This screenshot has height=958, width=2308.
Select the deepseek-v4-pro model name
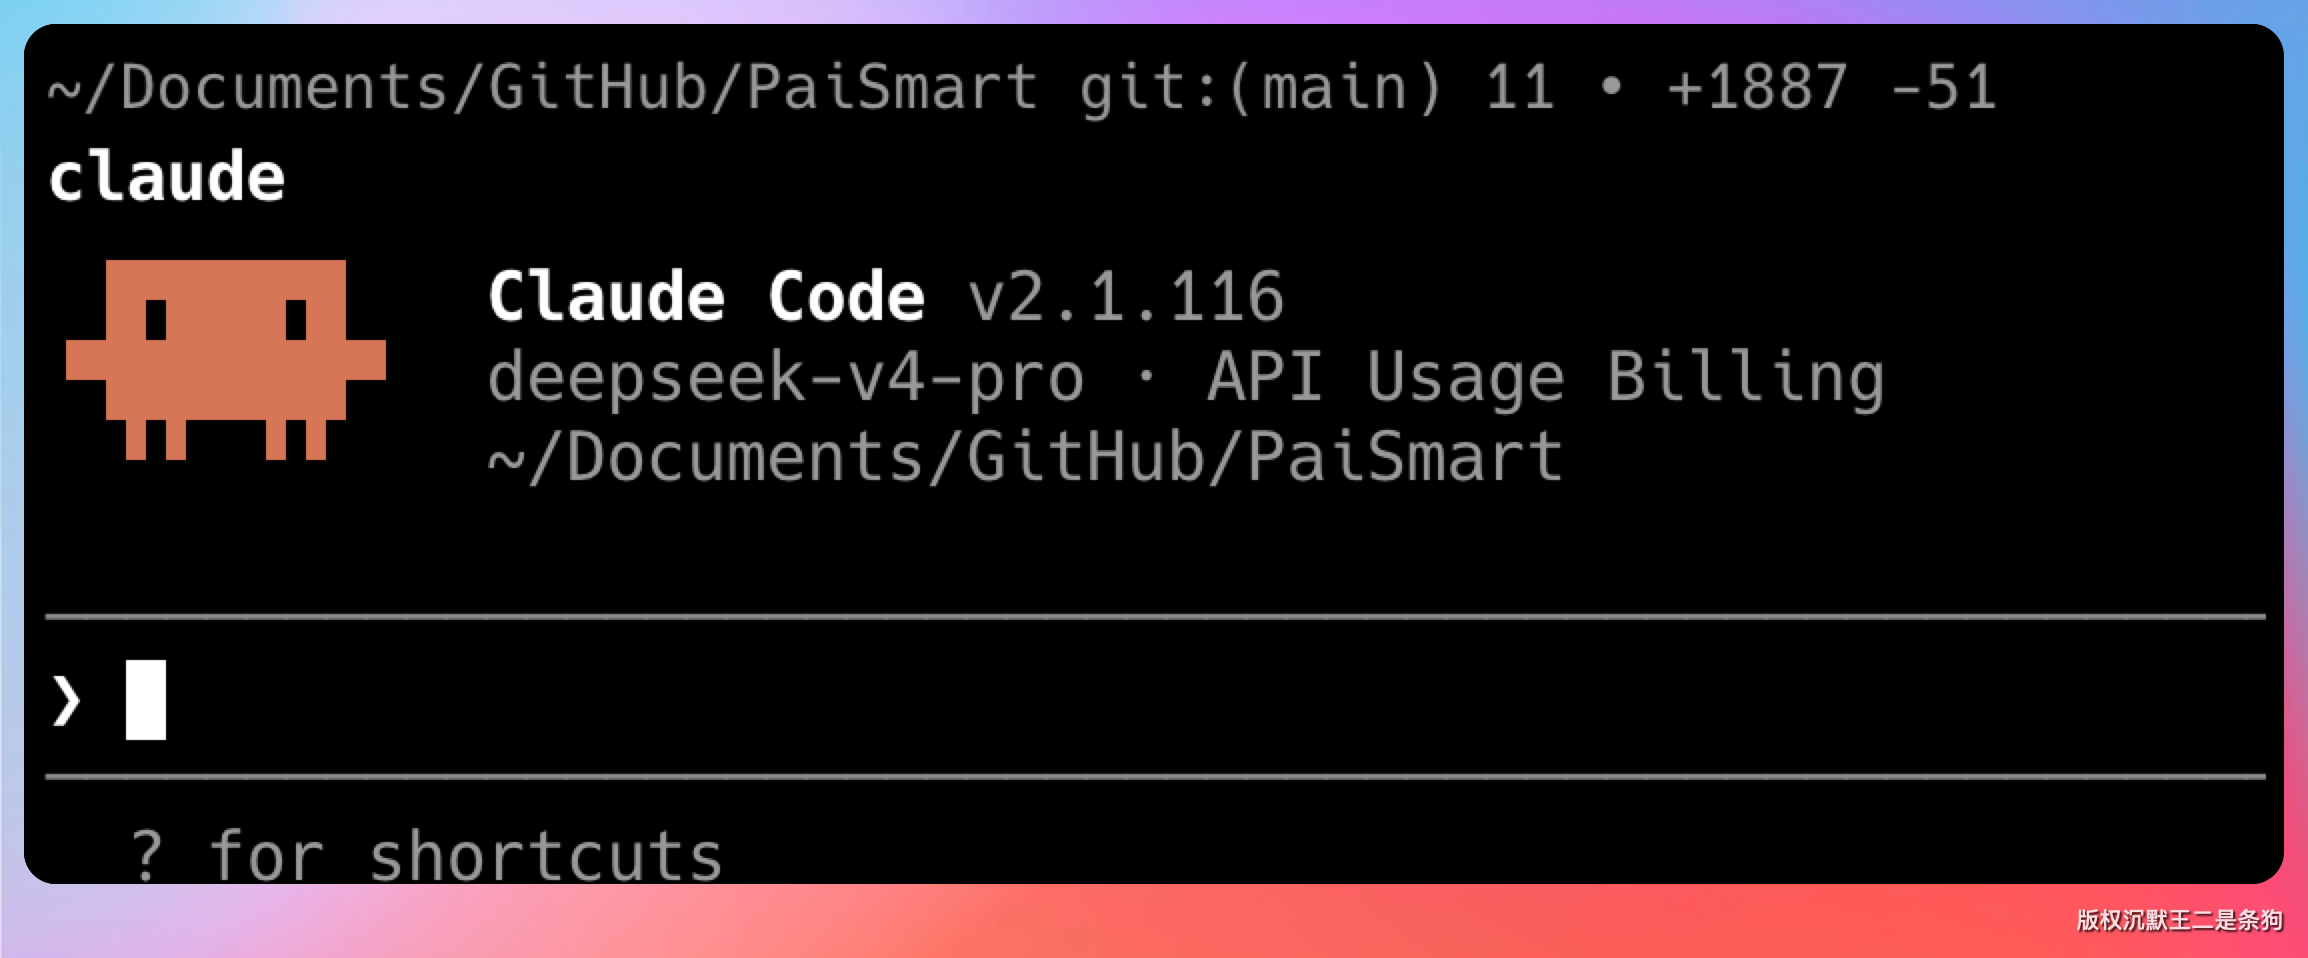pos(786,377)
